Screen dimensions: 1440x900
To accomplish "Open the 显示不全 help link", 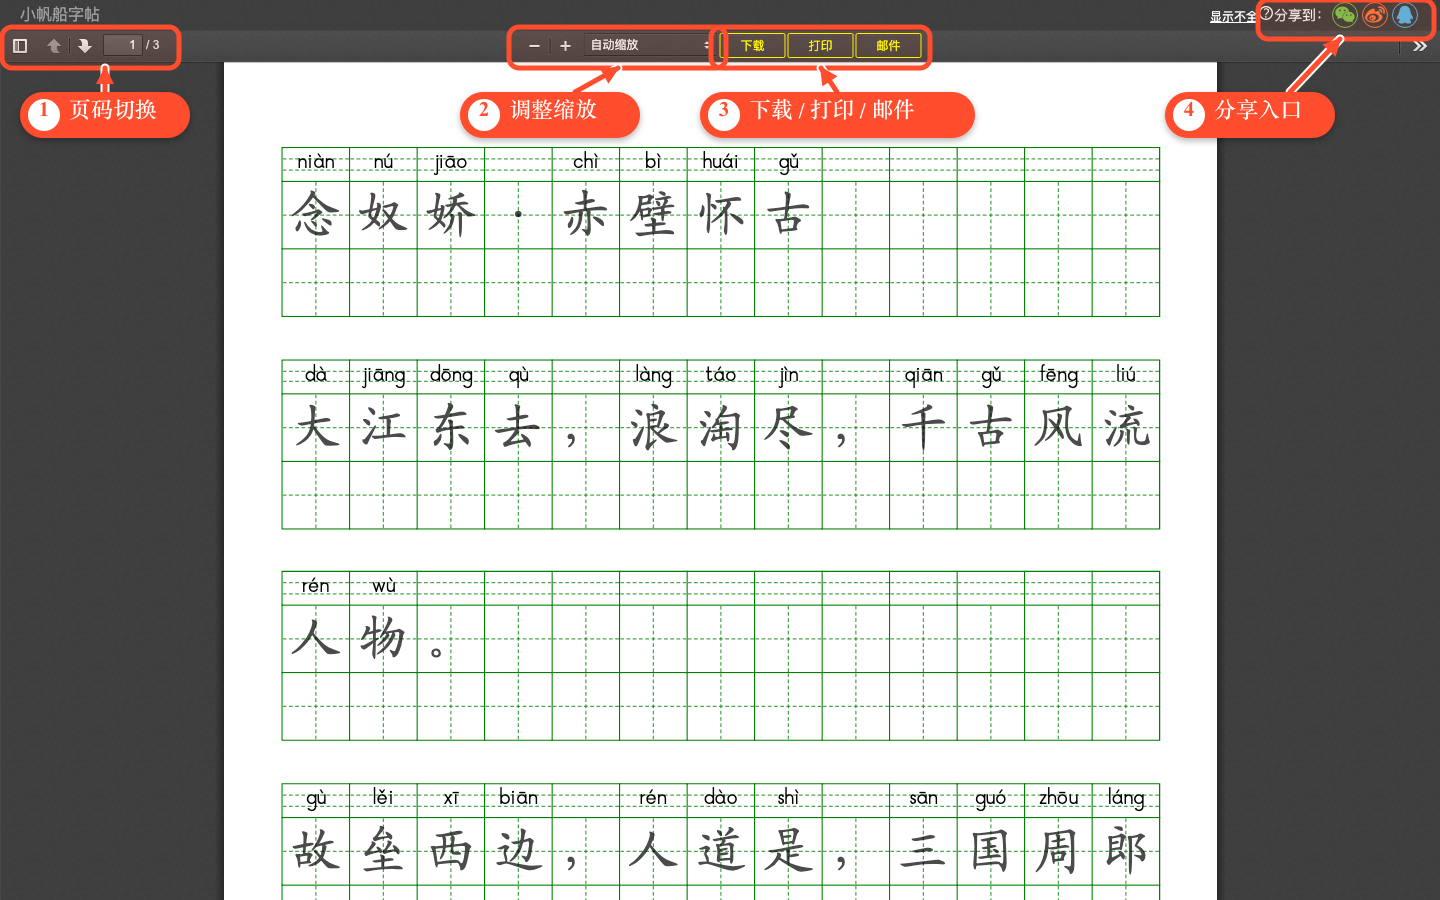I will click(x=1233, y=17).
